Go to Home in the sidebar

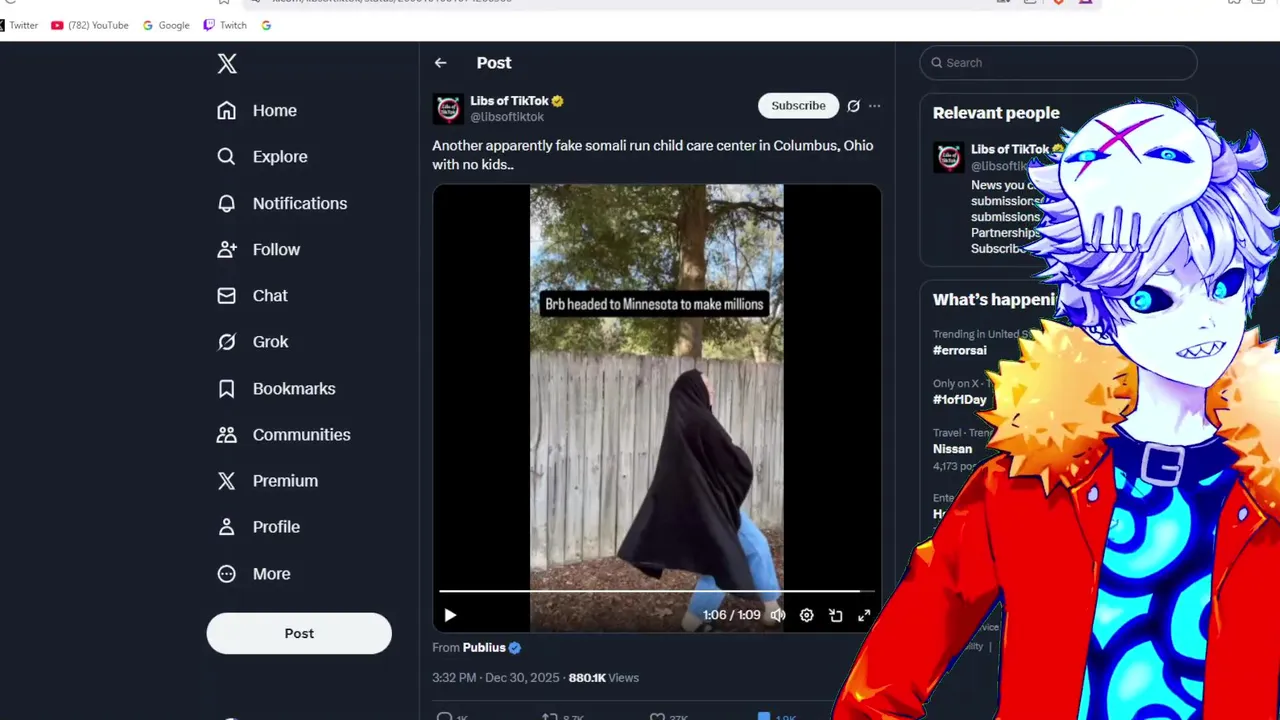coord(257,111)
